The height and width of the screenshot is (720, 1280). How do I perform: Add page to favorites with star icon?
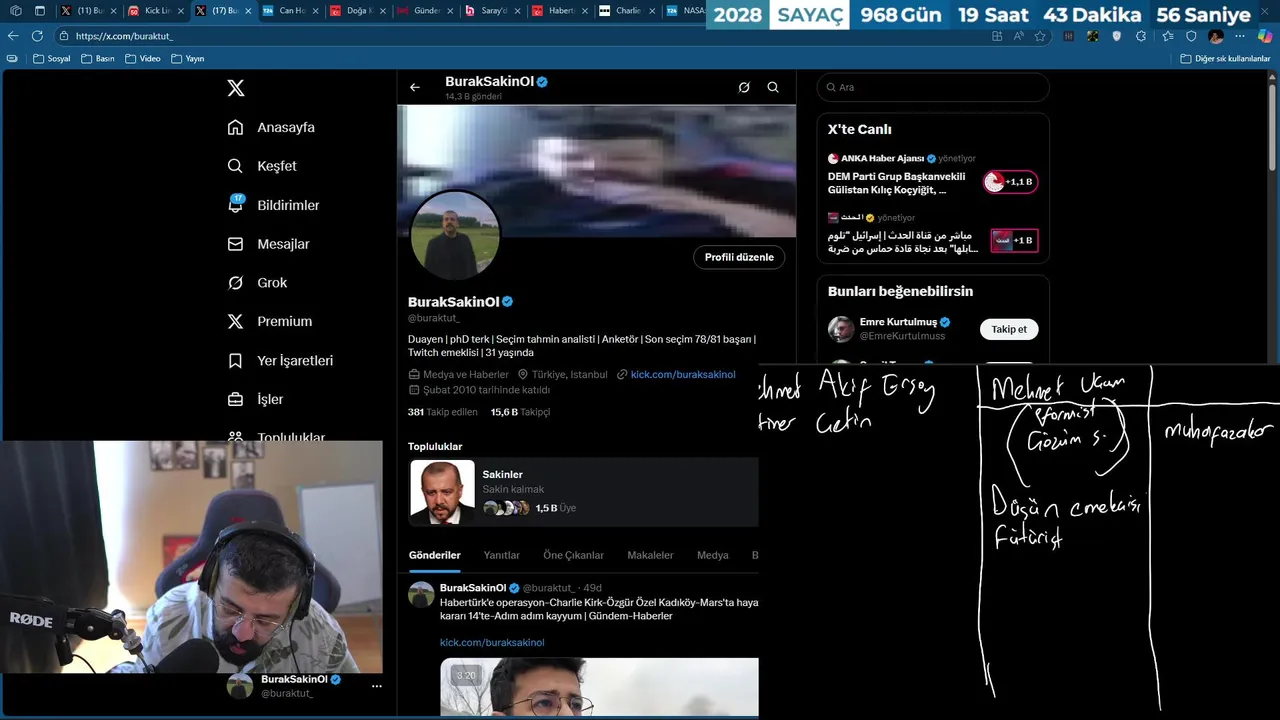pyautogui.click(x=1040, y=36)
